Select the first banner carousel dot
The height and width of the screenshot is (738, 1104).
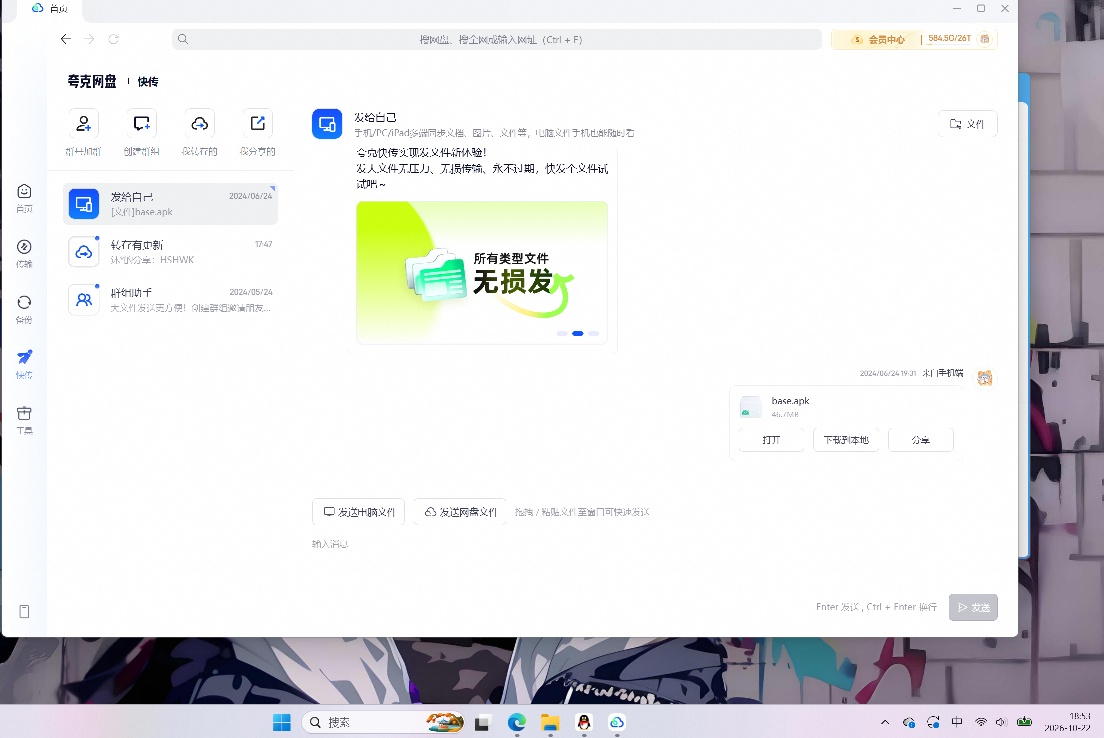click(x=562, y=333)
